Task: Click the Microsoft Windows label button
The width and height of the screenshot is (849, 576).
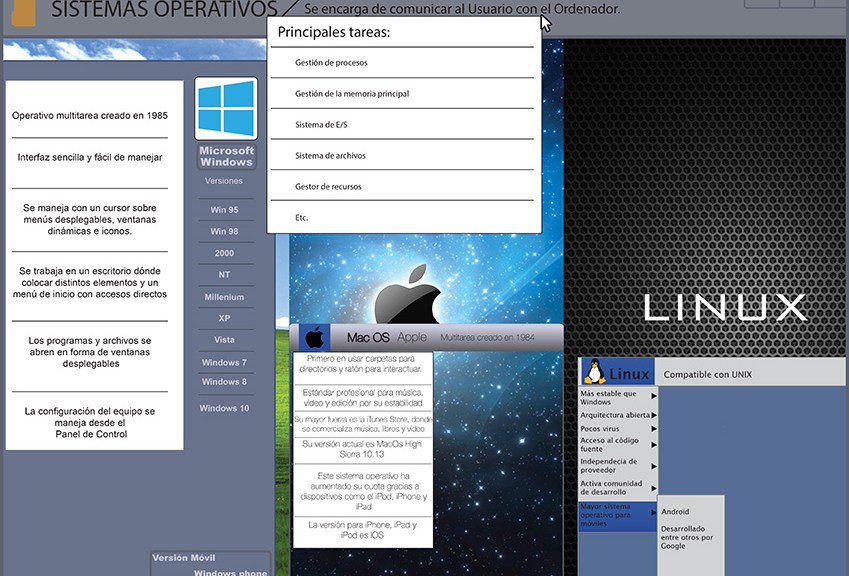Action: (x=226, y=157)
